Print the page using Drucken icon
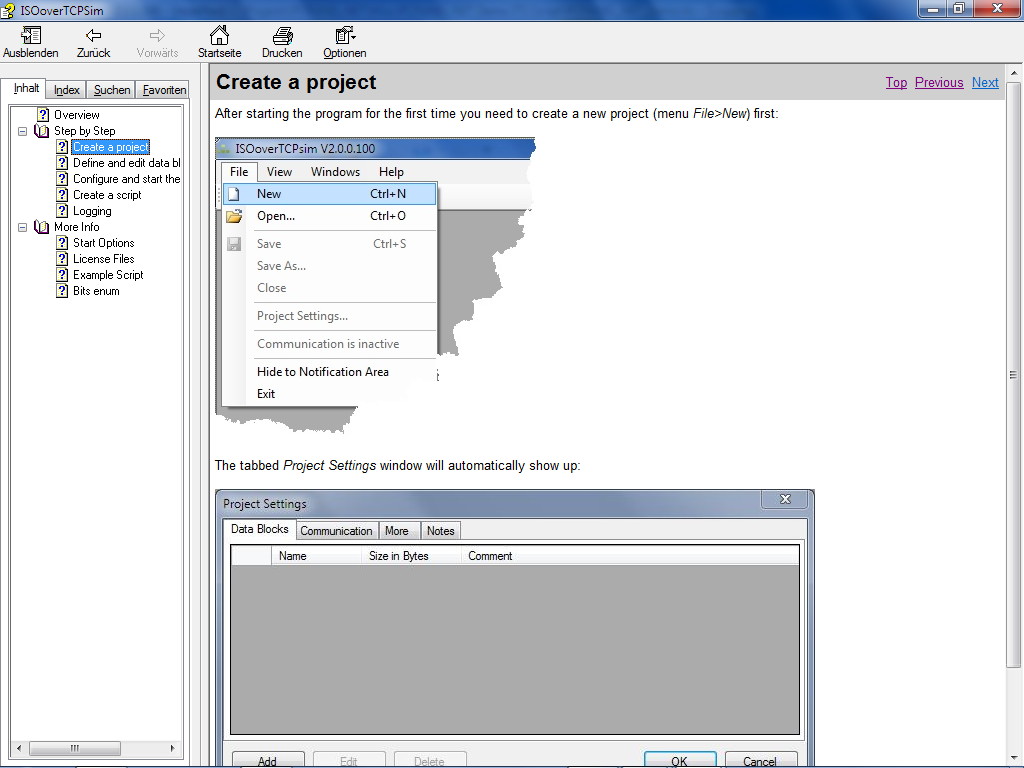 coord(282,36)
